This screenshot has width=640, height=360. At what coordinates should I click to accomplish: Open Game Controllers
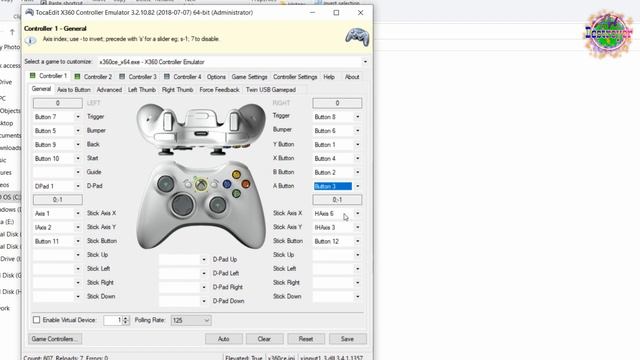point(55,339)
